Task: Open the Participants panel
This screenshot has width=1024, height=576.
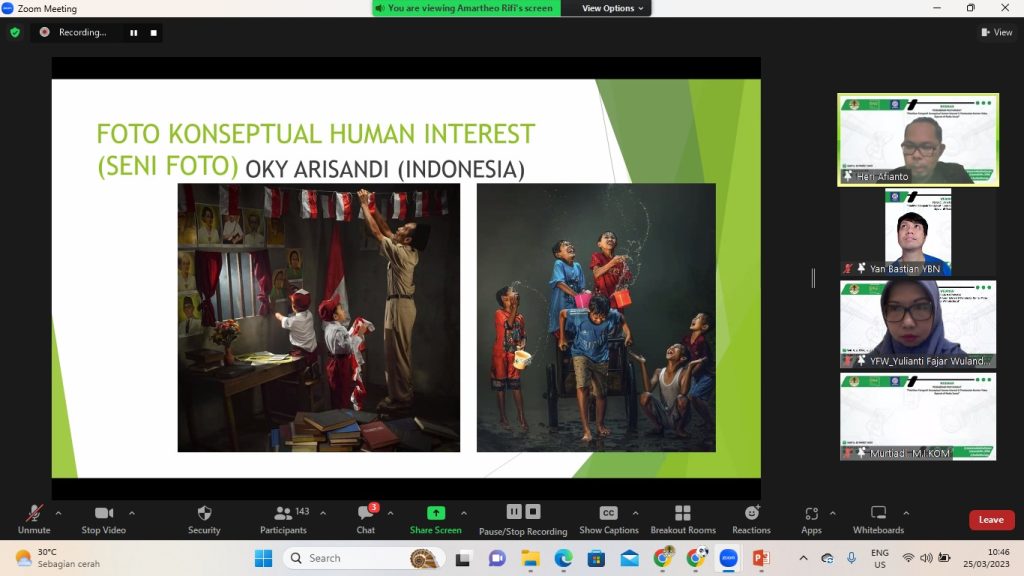Action: coord(283,519)
